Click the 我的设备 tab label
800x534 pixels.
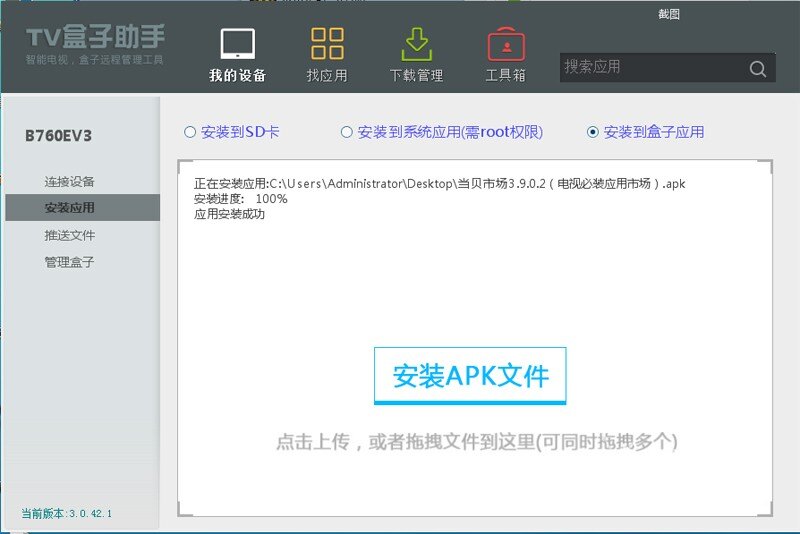(238, 75)
